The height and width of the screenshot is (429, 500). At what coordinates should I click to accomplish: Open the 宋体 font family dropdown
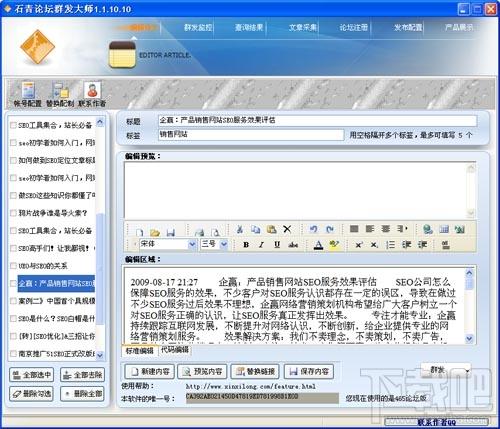(x=192, y=244)
